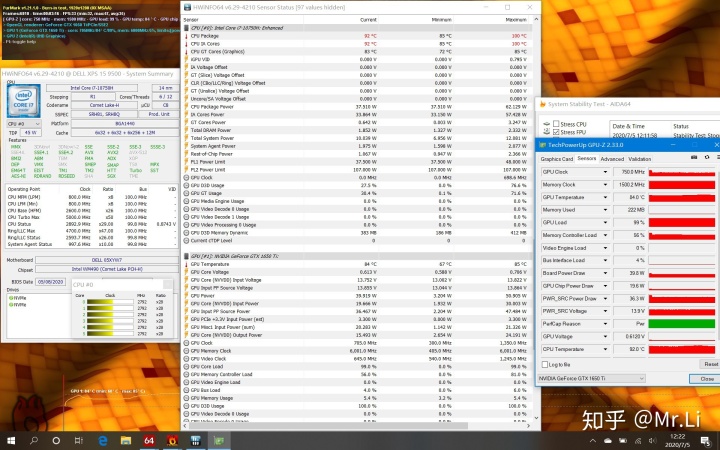720x450 pixels.
Task: Open the NVIDIA GeForce GTX 1650 Ti selector
Action: click(591, 378)
